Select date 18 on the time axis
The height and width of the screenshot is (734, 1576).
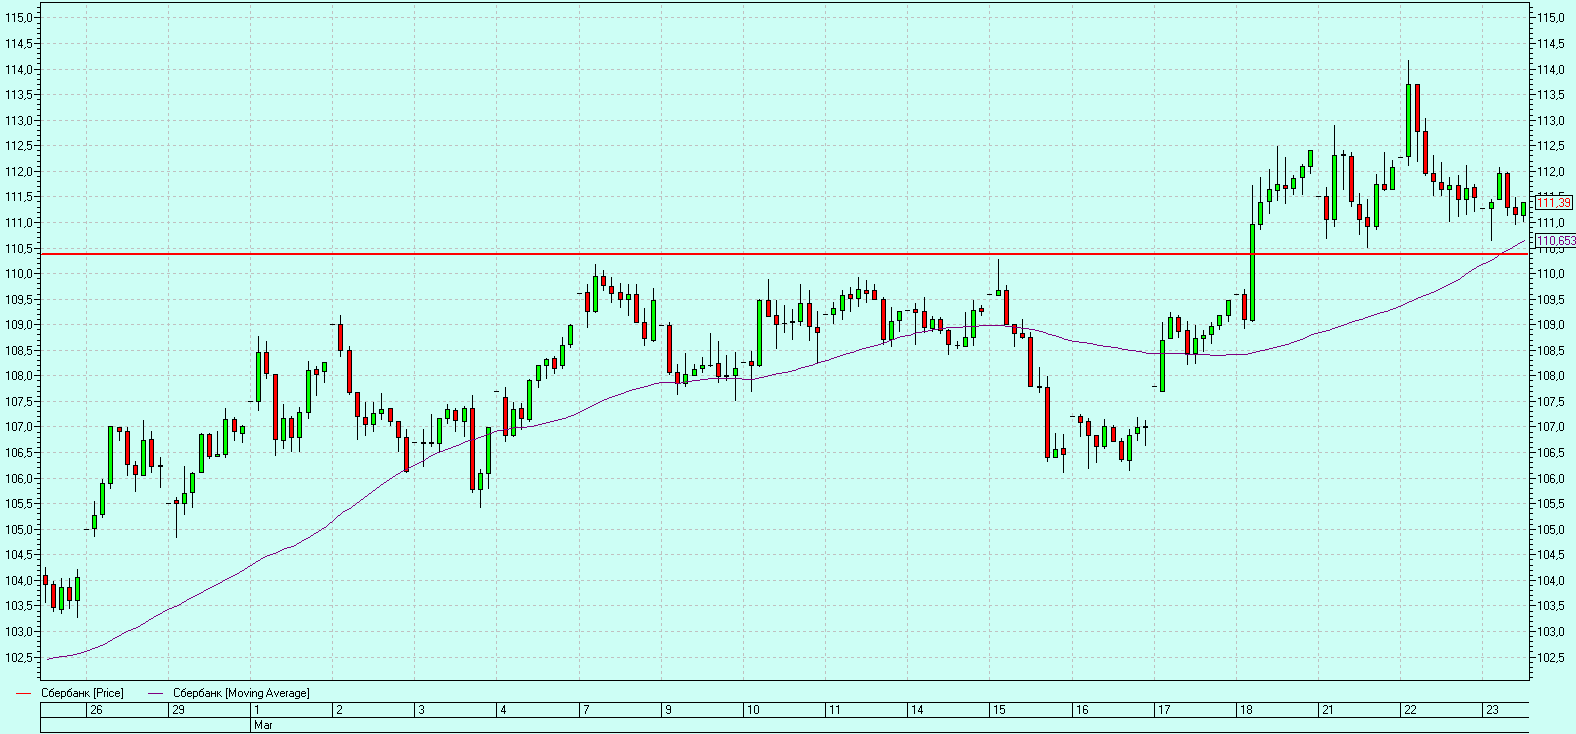pos(1246,710)
